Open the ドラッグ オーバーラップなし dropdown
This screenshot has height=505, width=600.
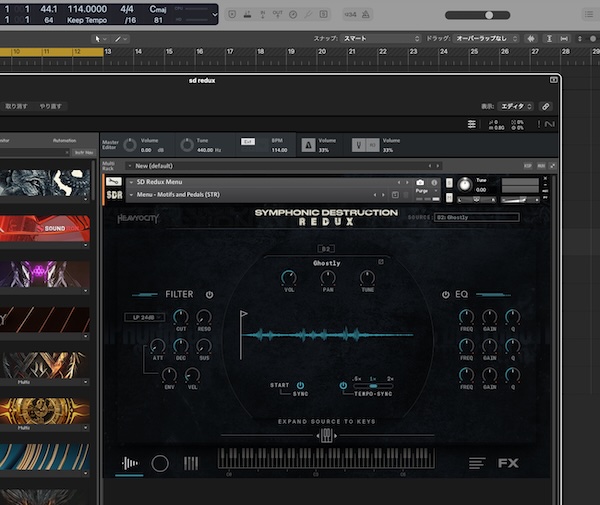point(486,39)
